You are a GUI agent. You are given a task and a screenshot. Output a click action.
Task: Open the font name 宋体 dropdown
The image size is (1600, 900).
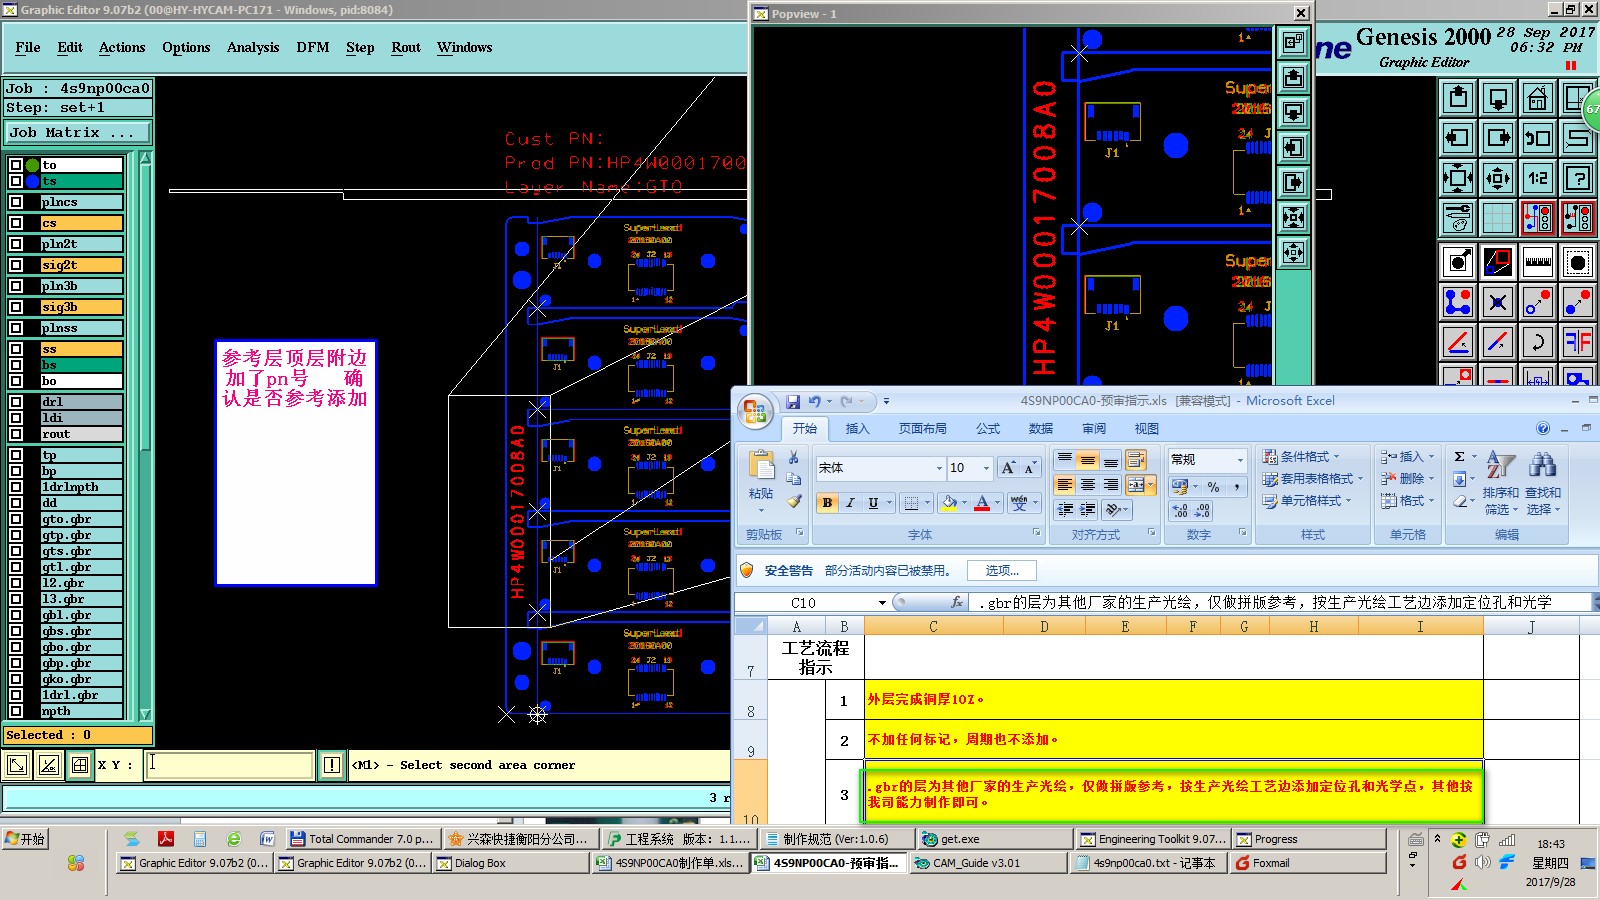pos(939,468)
